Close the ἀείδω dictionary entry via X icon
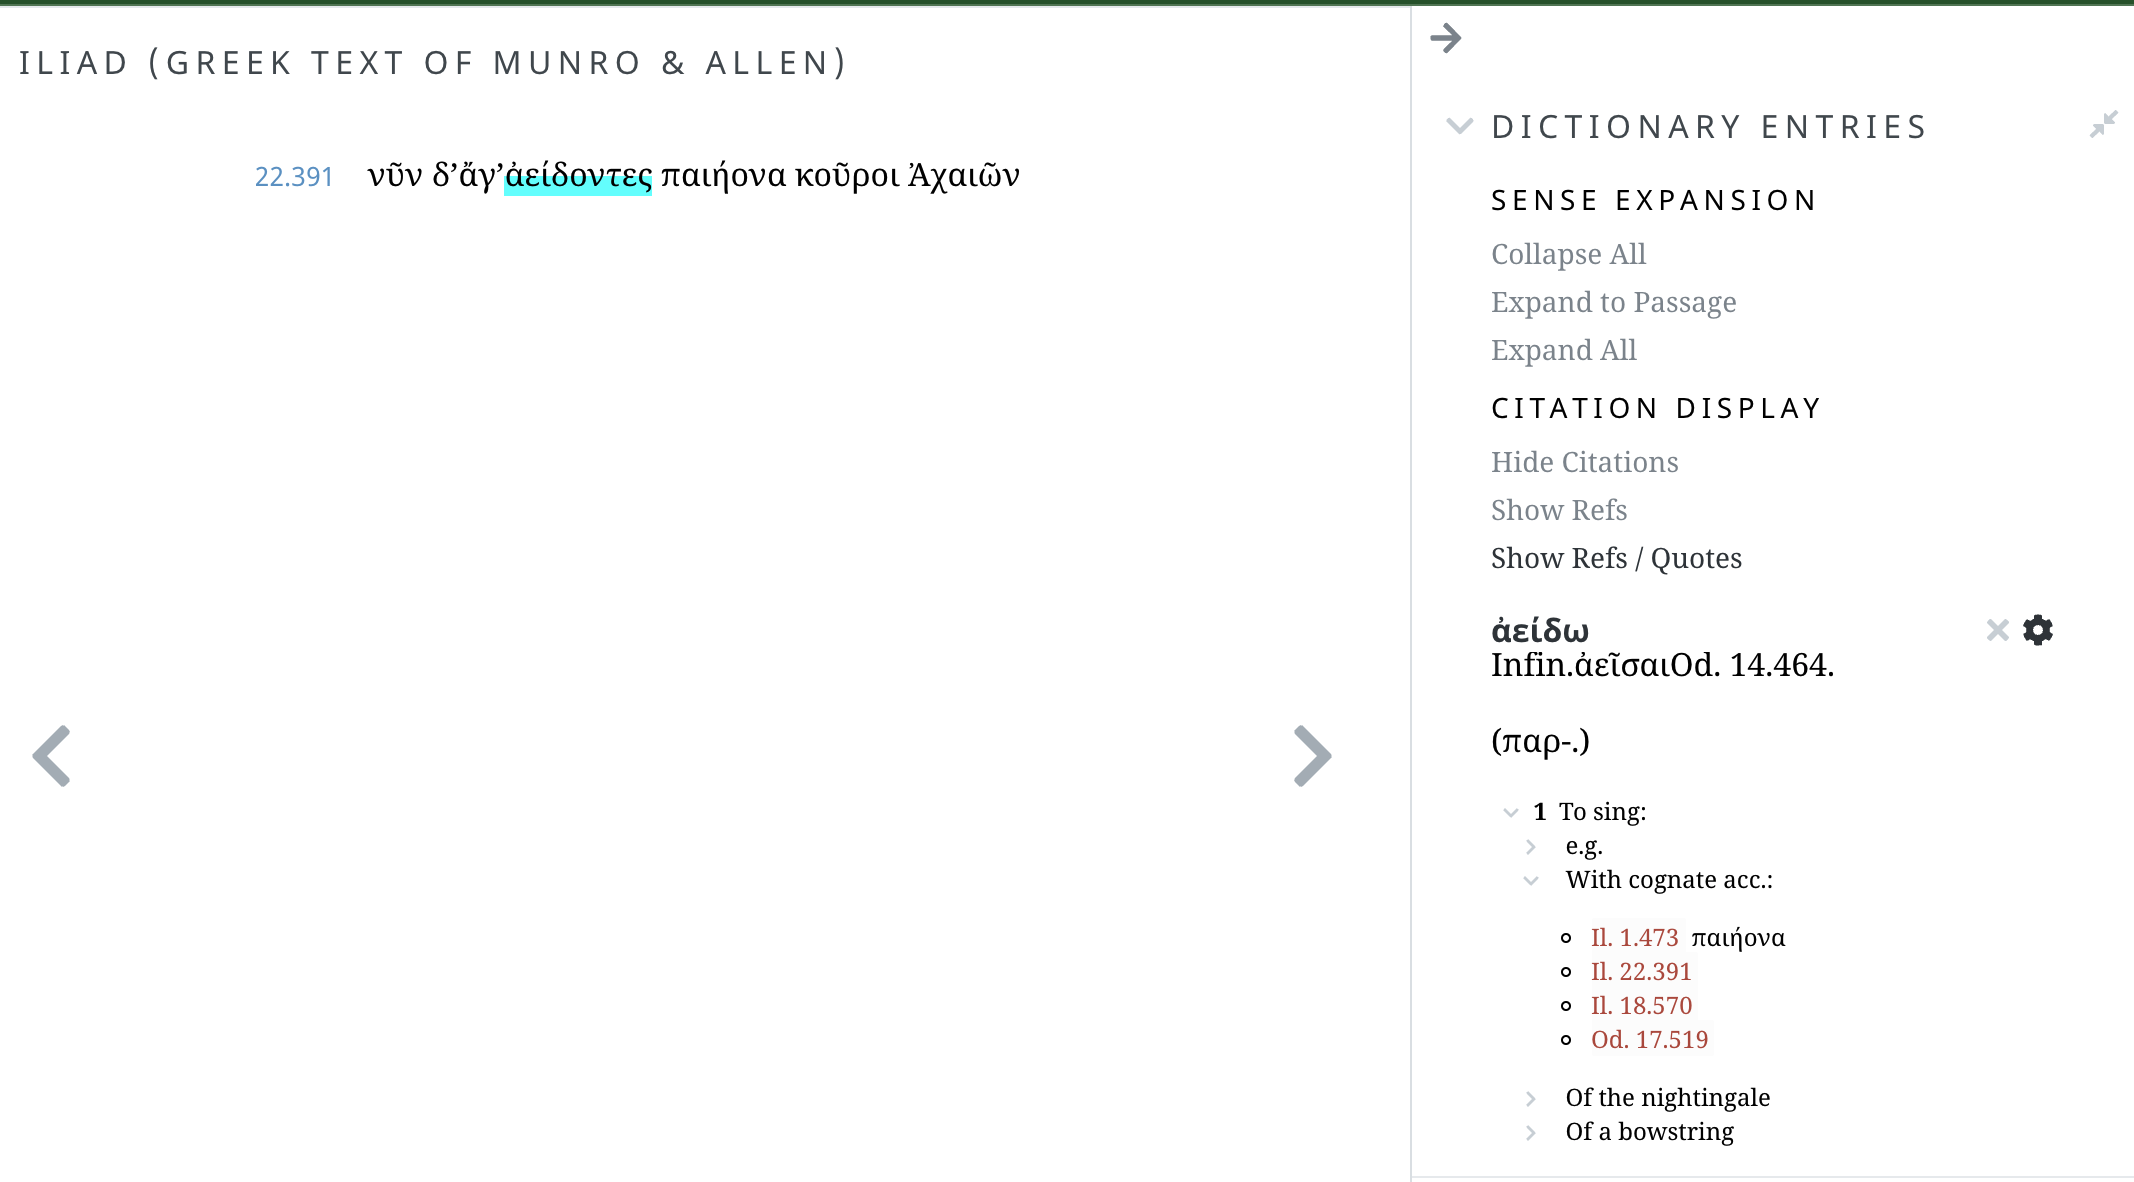This screenshot has width=2134, height=1182. (x=1996, y=630)
